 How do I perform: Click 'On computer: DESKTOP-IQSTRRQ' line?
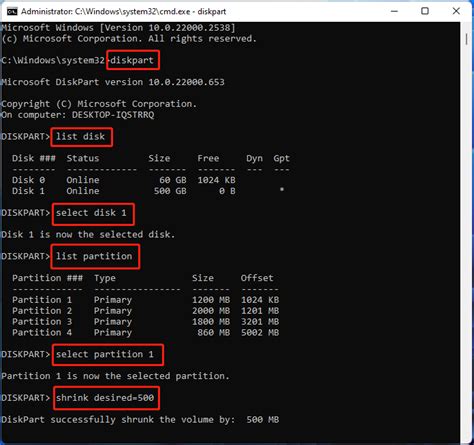pos(78,115)
